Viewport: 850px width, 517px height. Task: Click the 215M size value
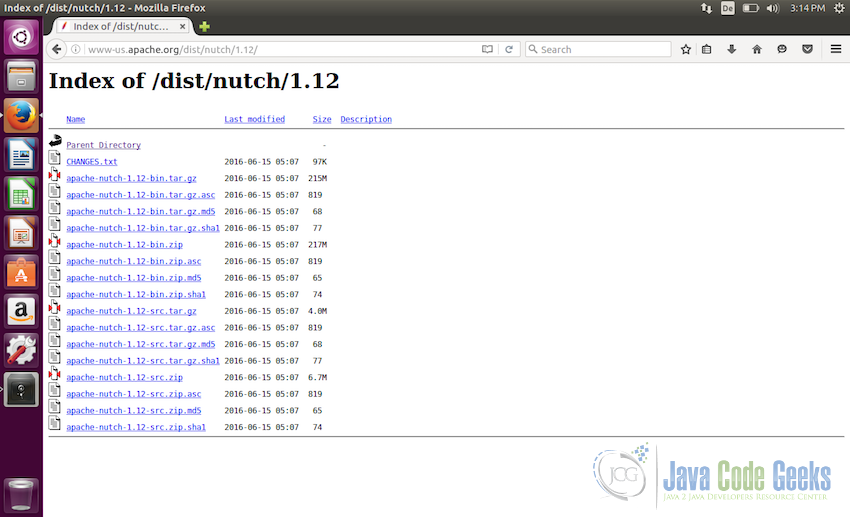pos(317,178)
